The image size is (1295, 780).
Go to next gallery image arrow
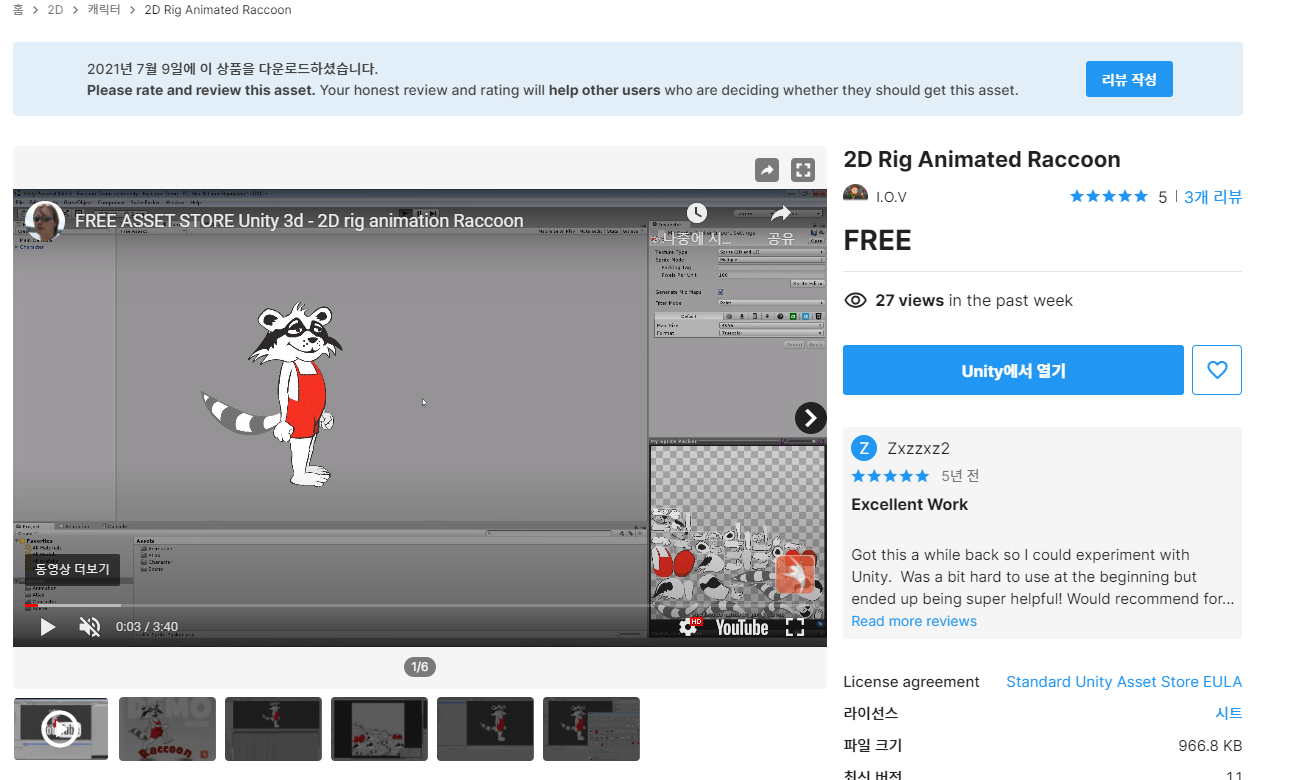click(810, 418)
